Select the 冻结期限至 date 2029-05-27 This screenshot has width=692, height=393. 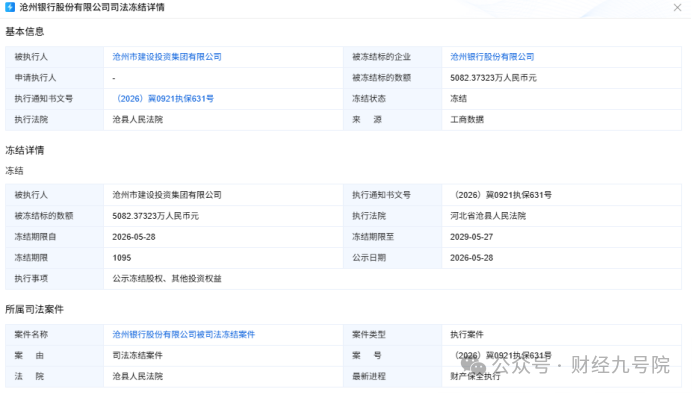point(471,237)
